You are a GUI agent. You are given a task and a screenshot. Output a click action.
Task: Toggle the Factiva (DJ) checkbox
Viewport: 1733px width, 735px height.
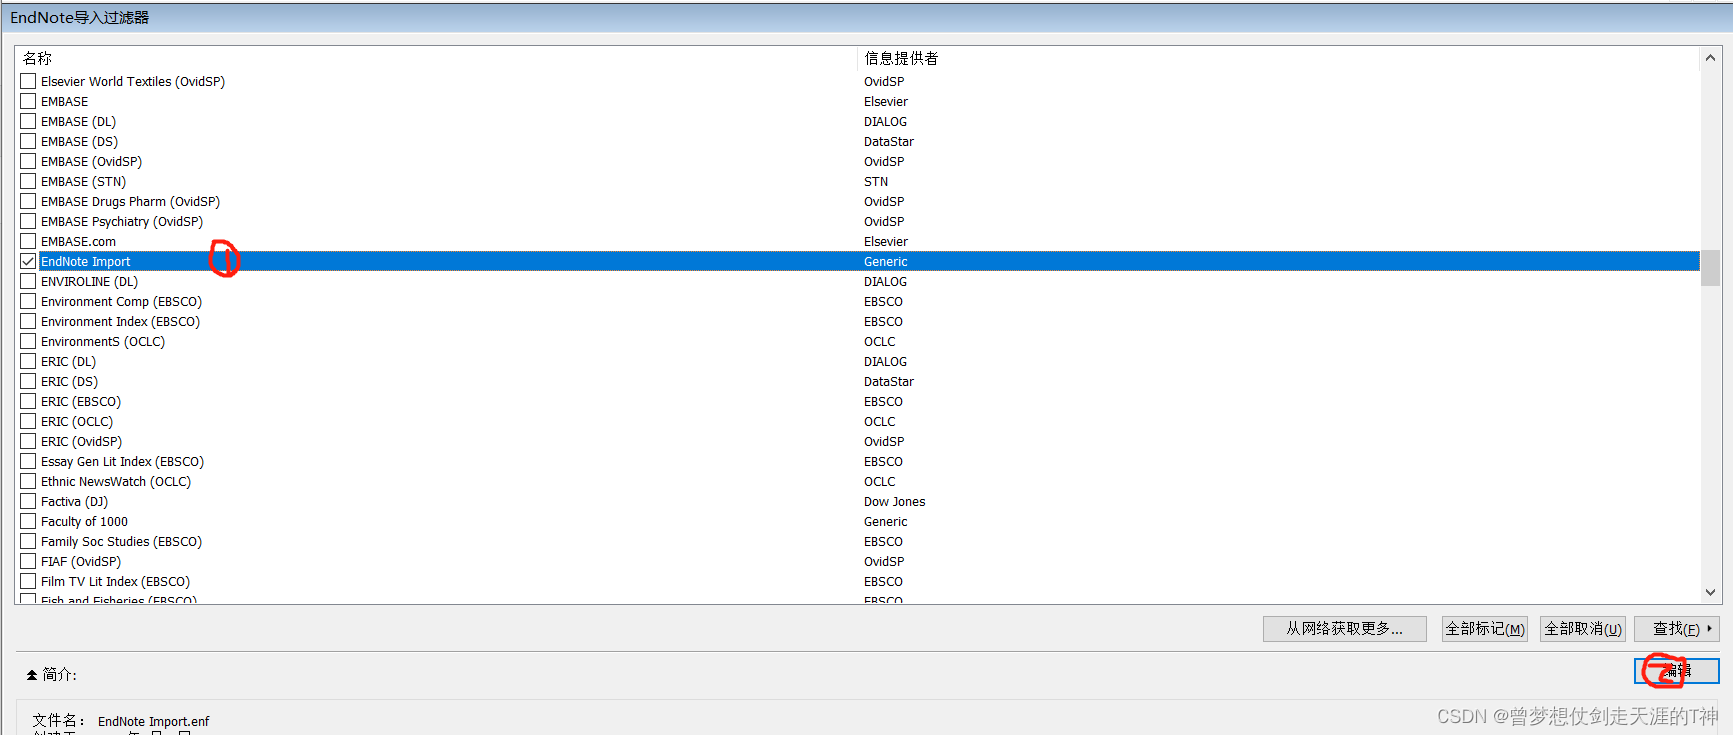28,501
